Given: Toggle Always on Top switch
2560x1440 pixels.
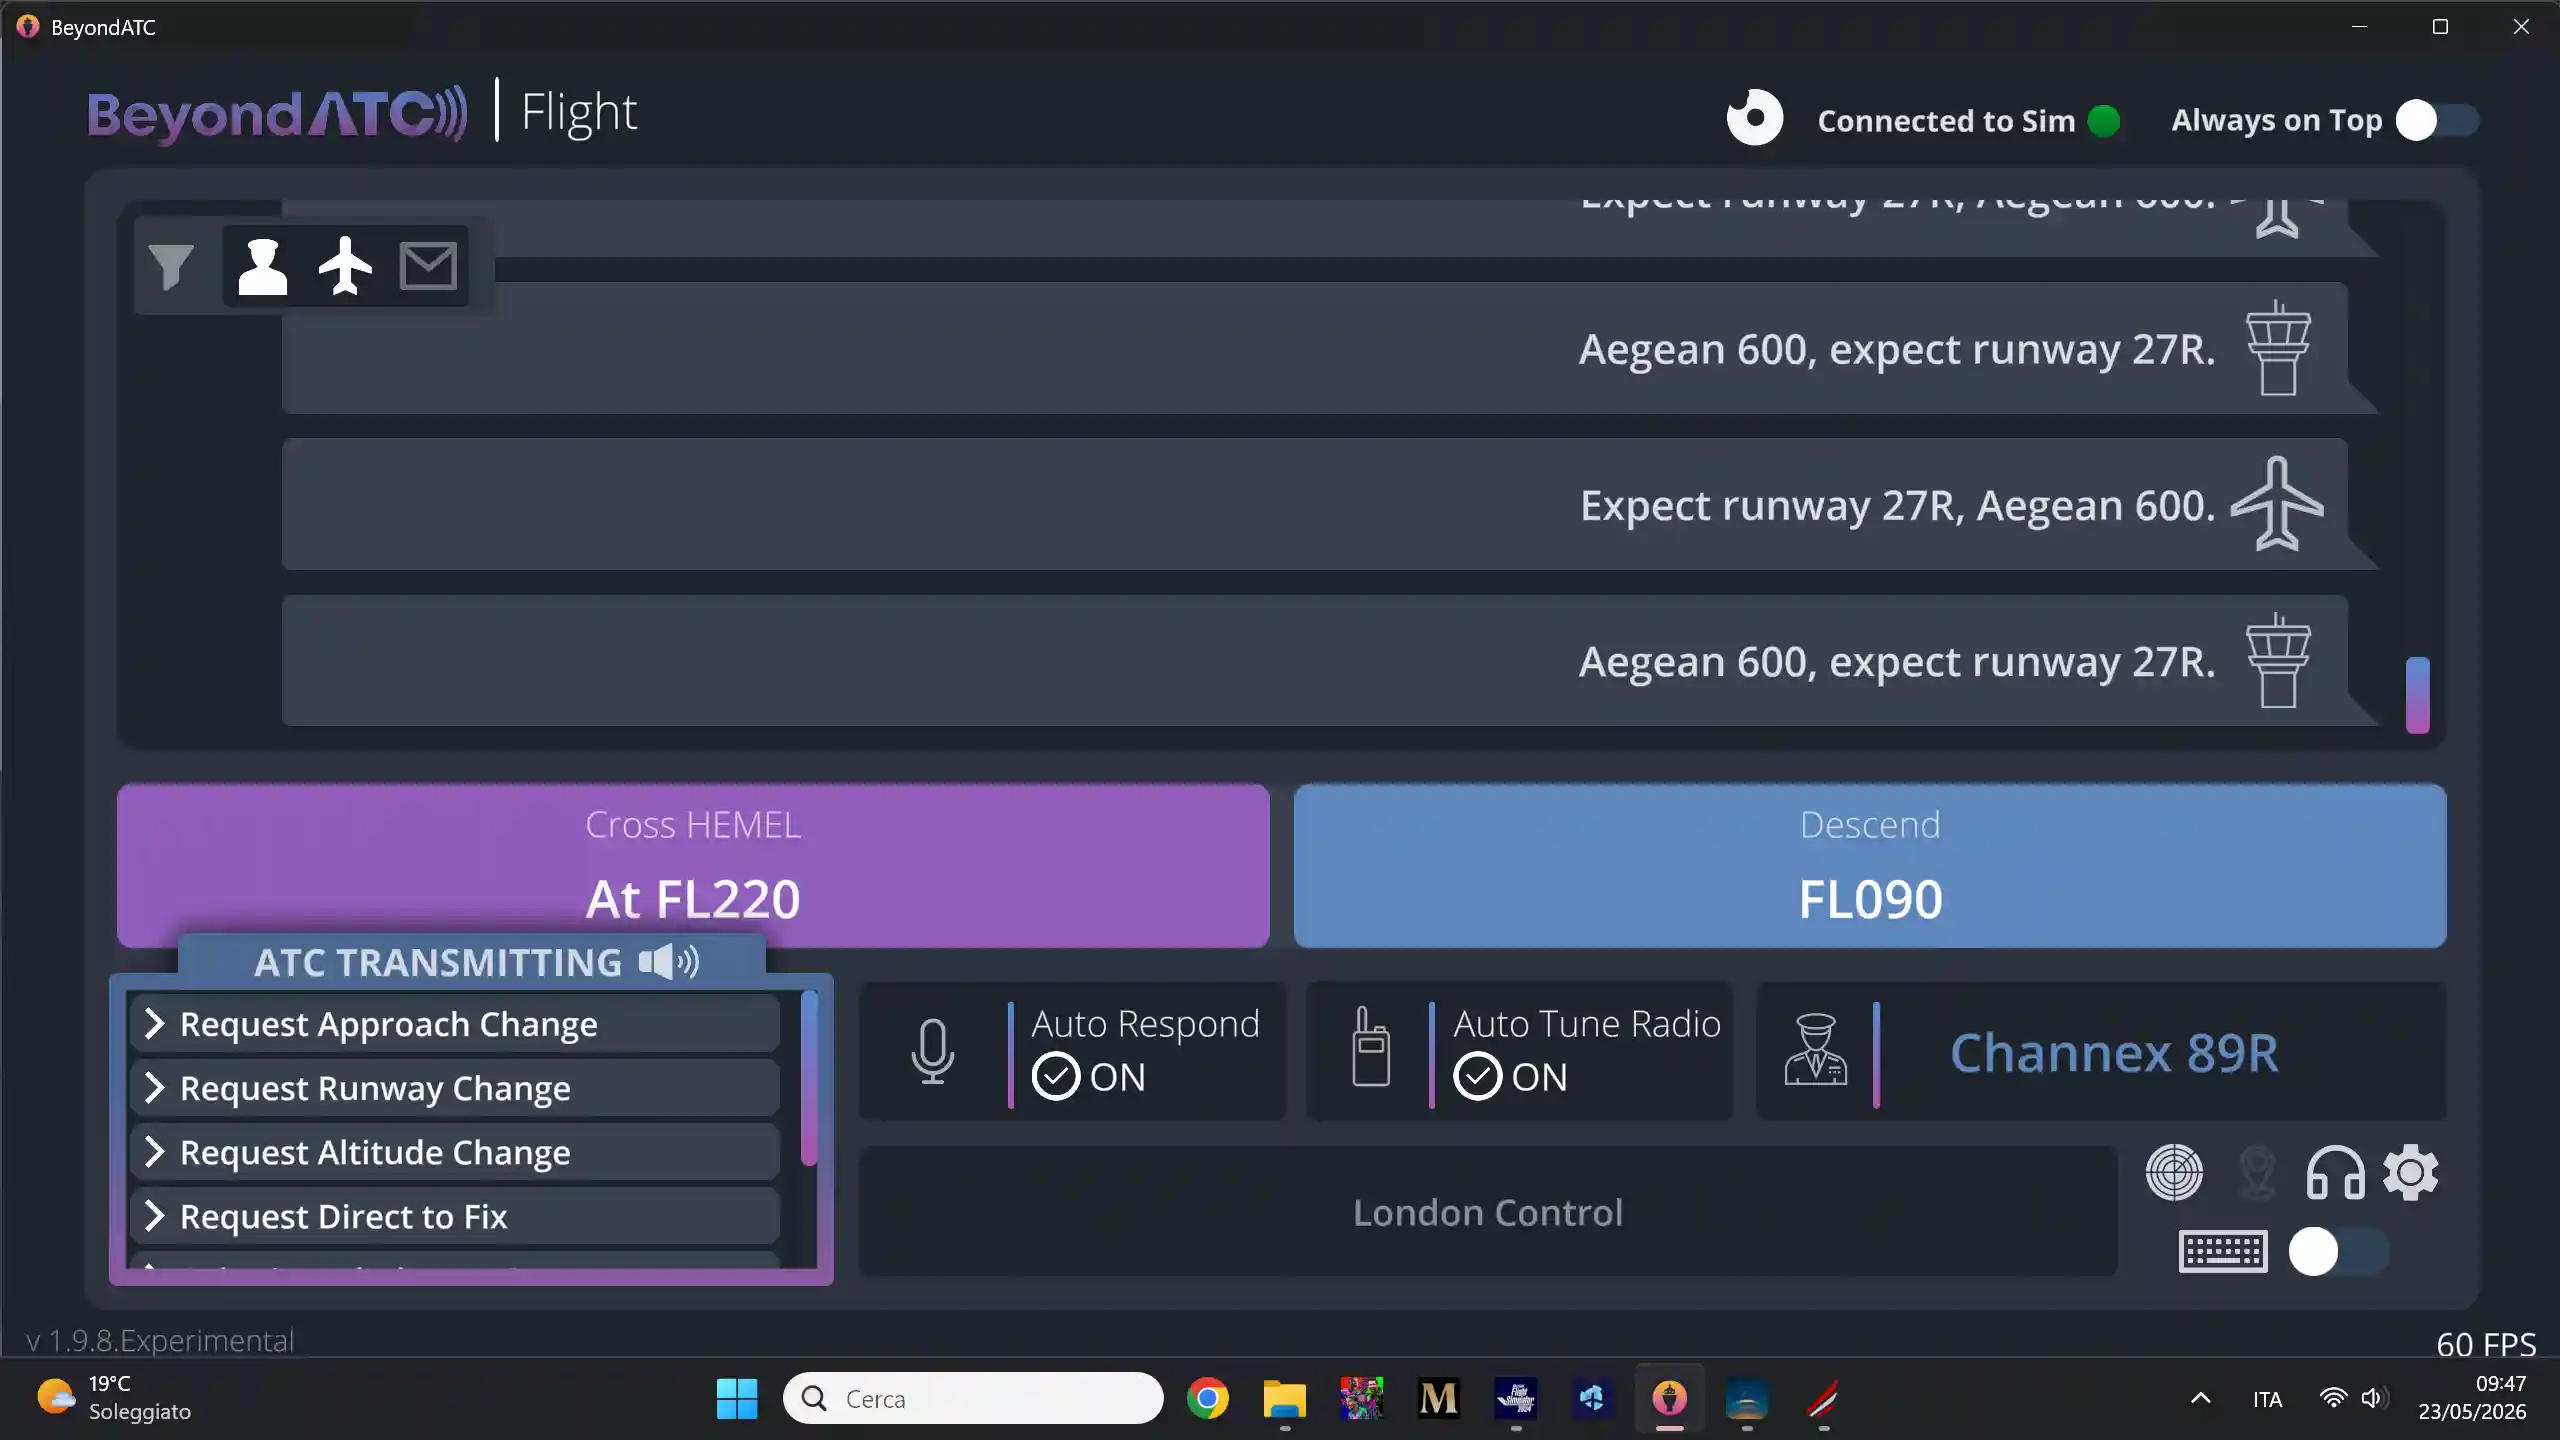Looking at the screenshot, I should coord(2437,121).
